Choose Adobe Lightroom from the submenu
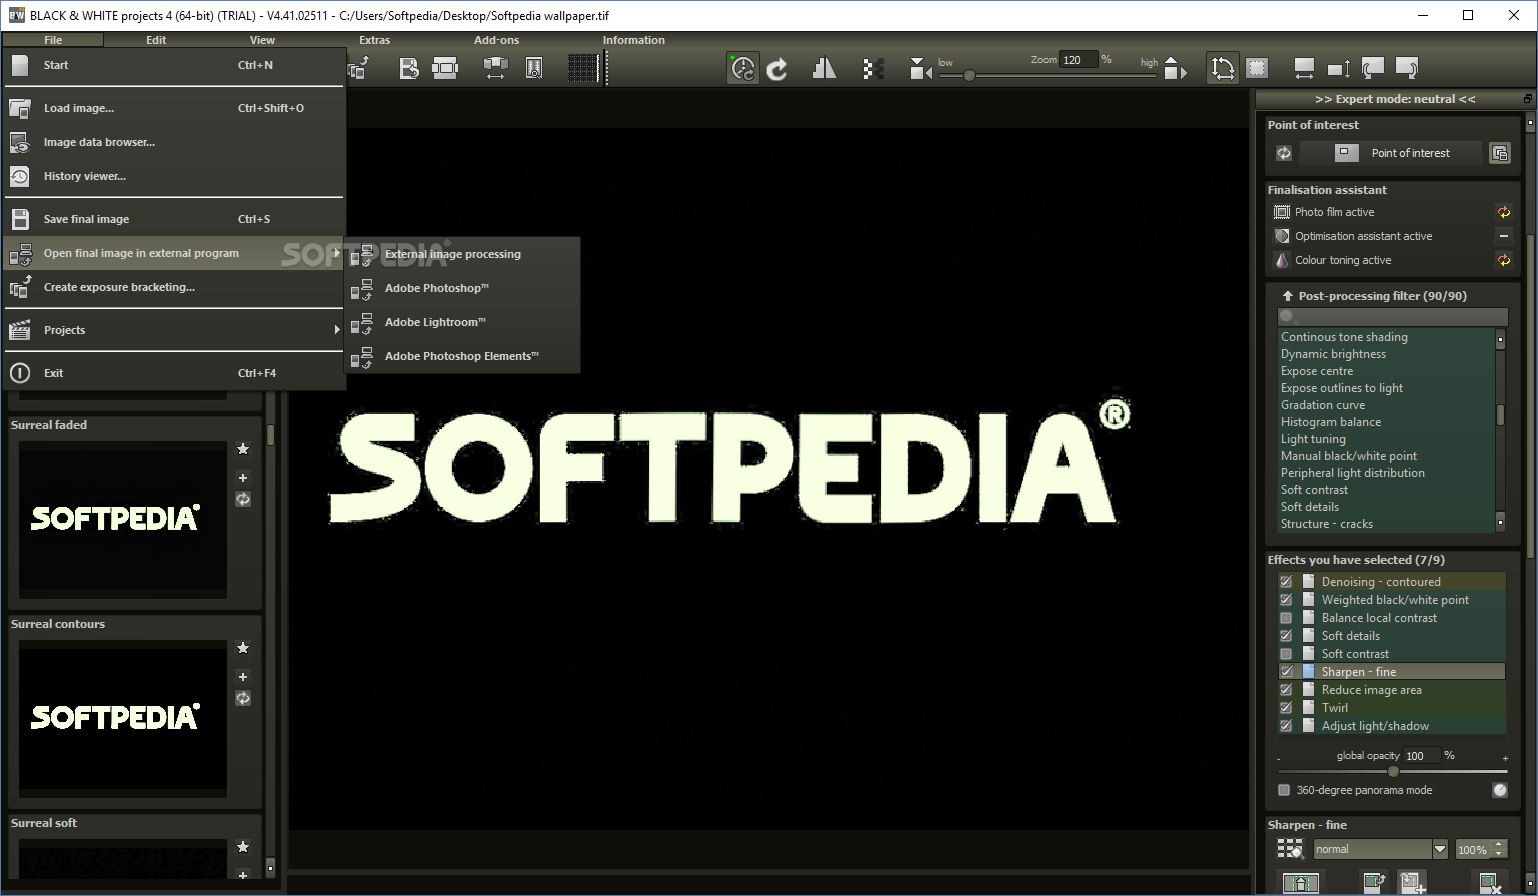 [462, 322]
